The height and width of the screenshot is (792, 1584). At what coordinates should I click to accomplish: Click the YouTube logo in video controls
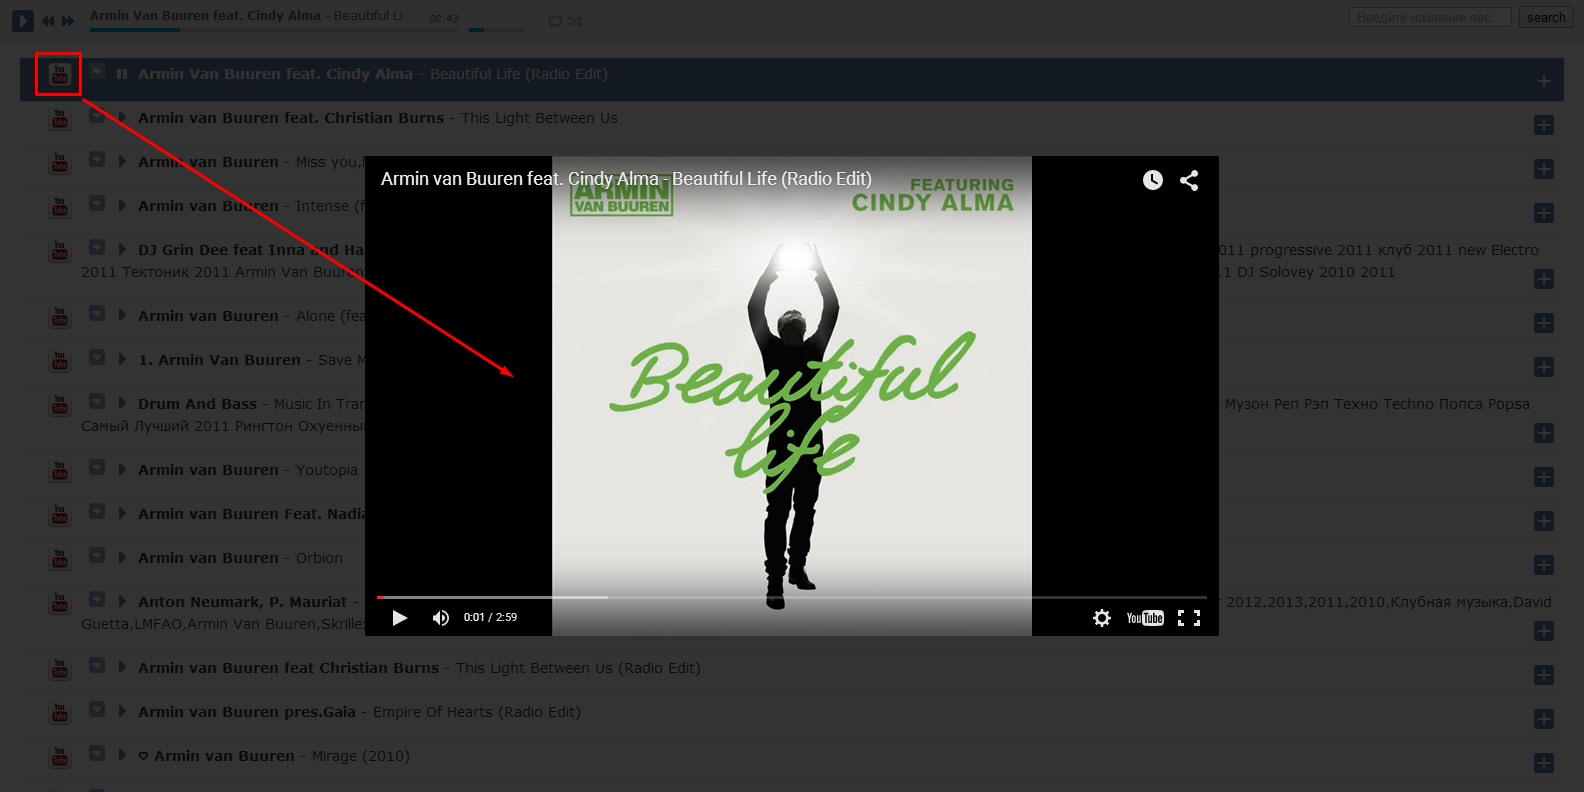pos(1145,618)
